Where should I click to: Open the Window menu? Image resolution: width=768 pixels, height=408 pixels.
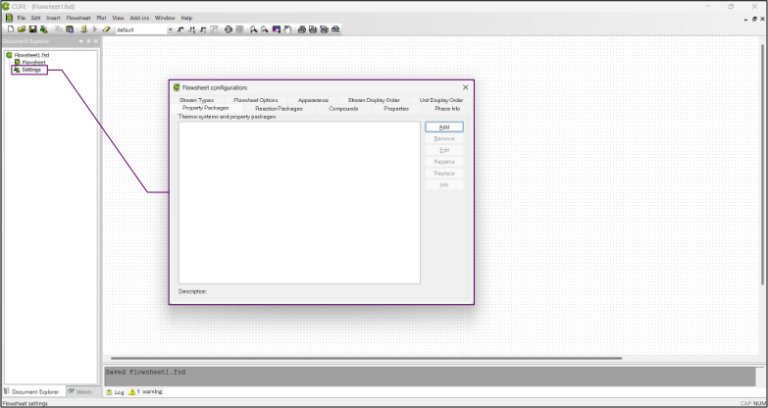pyautogui.click(x=165, y=18)
